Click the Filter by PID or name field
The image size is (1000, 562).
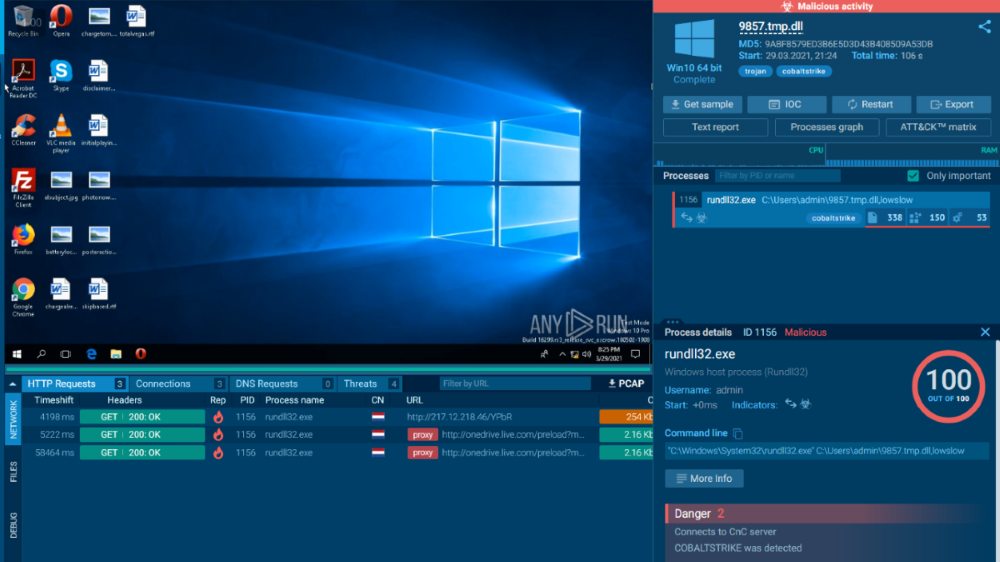pyautogui.click(x=777, y=175)
